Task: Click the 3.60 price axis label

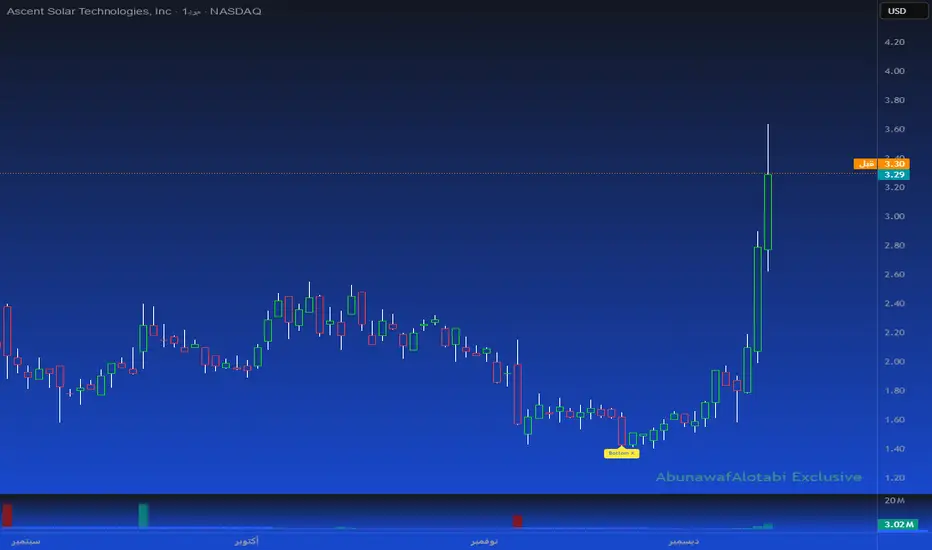Action: click(894, 129)
